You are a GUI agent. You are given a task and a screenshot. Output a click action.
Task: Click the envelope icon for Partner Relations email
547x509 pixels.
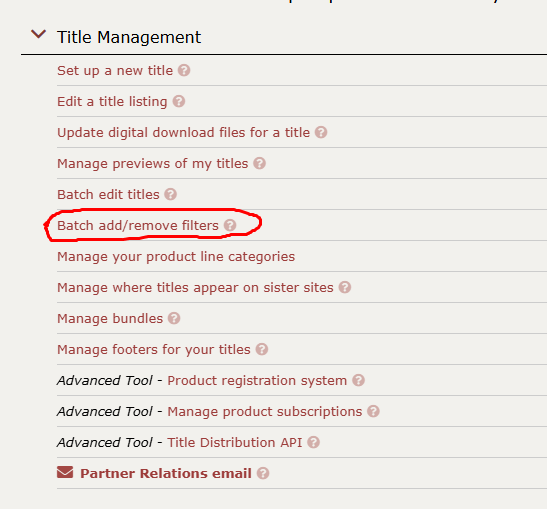65,472
